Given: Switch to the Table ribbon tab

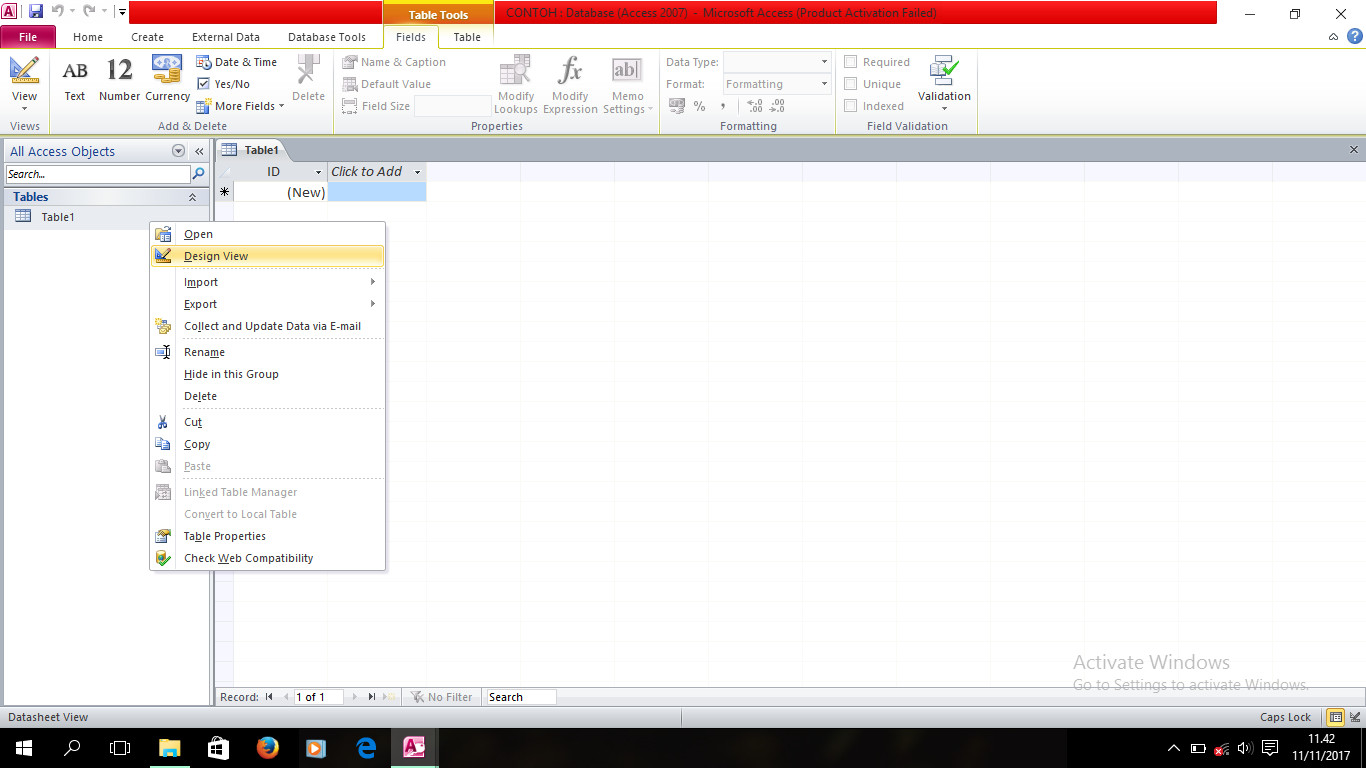Looking at the screenshot, I should (x=466, y=36).
